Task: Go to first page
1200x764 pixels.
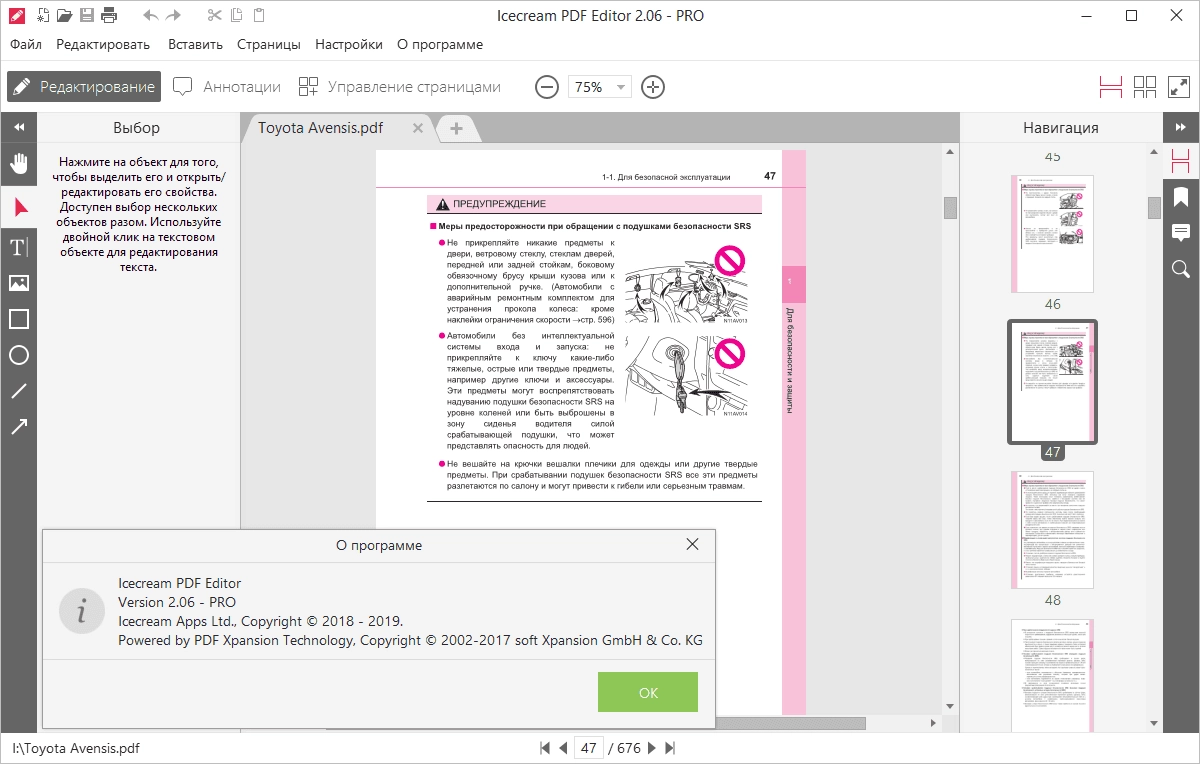Action: pos(545,748)
